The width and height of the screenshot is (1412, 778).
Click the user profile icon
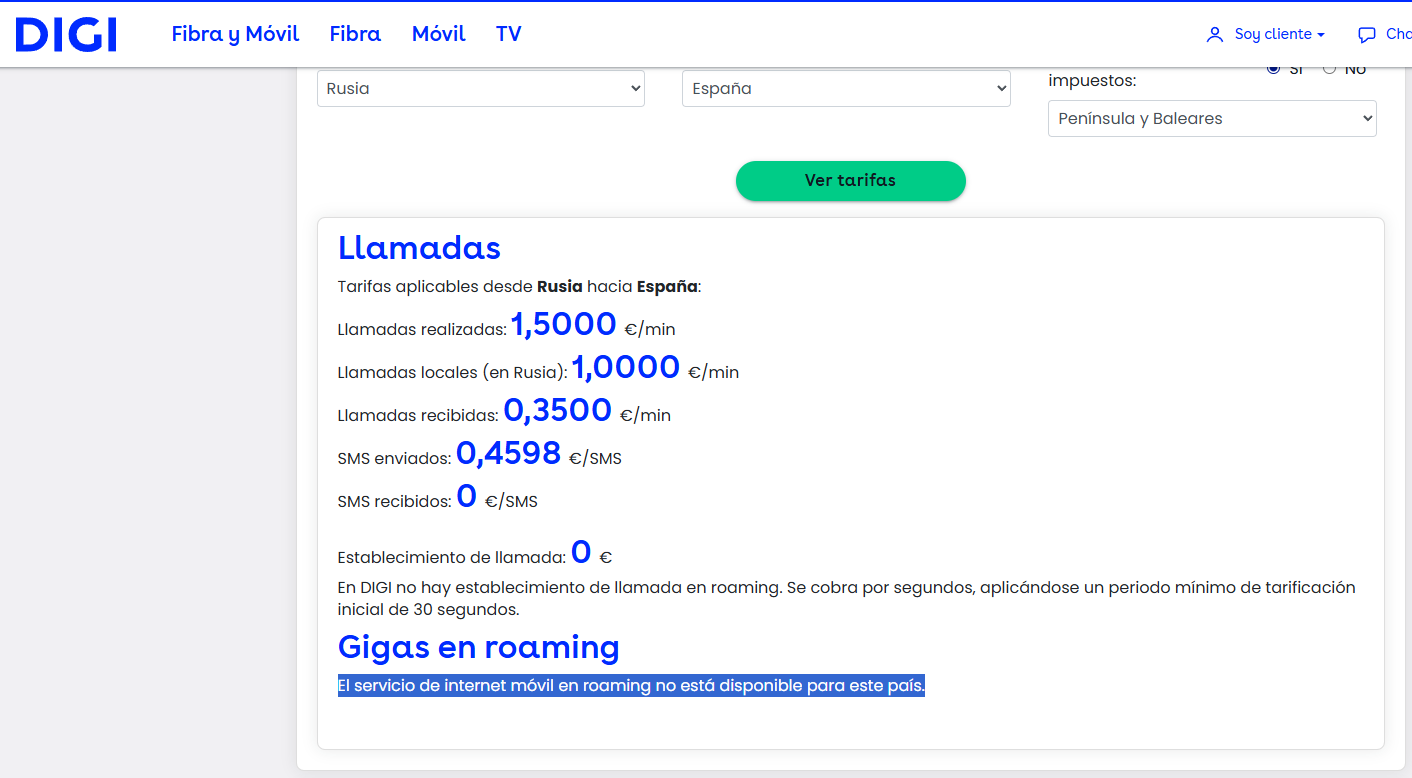(x=1215, y=35)
